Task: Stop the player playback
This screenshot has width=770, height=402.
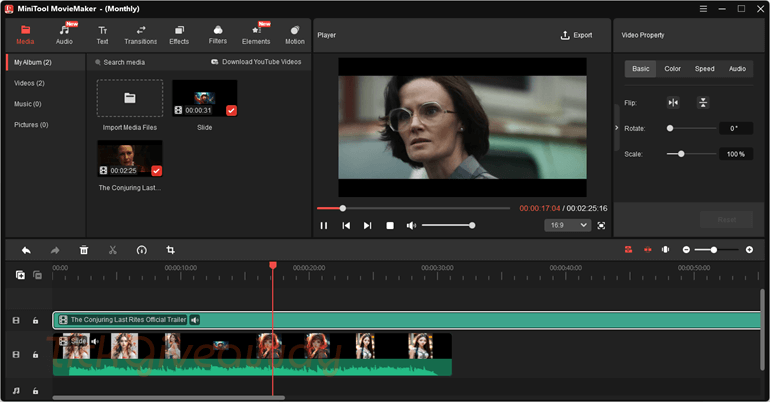Action: pyautogui.click(x=390, y=225)
